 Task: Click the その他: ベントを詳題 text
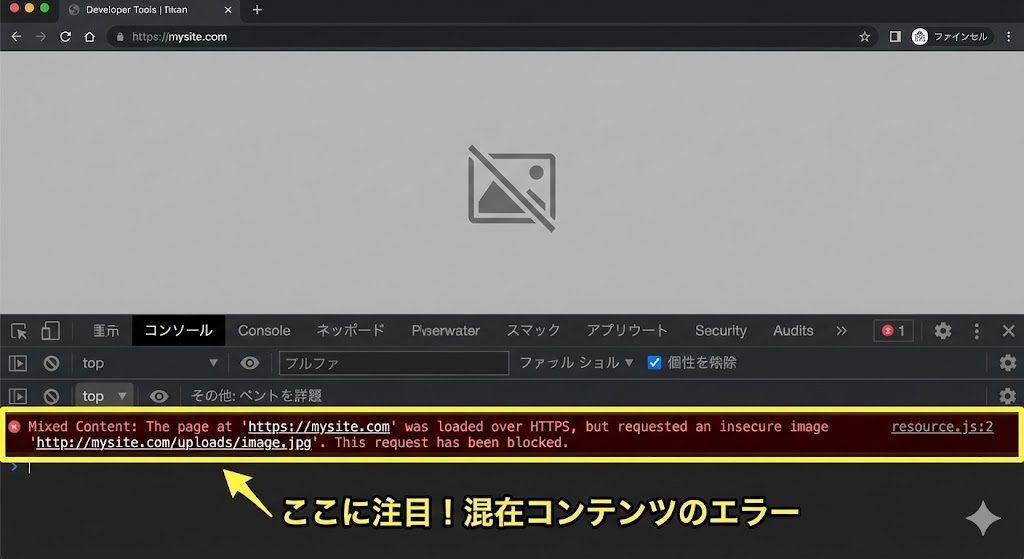(x=256, y=396)
